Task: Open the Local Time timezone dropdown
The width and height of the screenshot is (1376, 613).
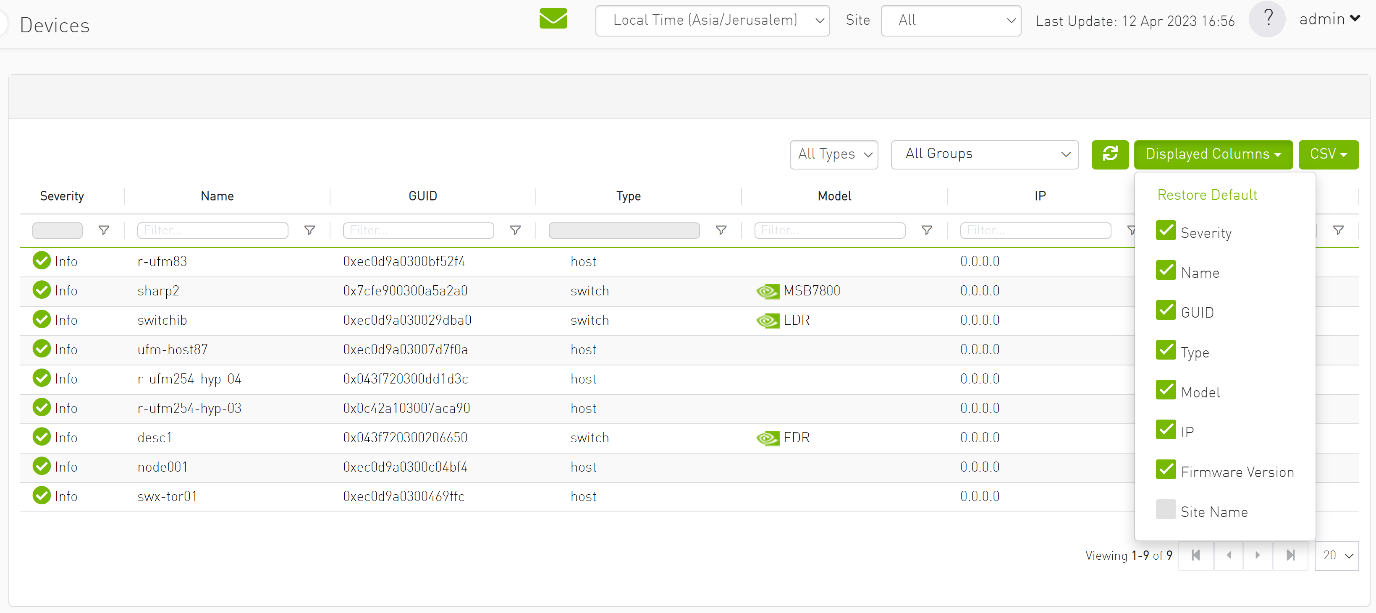Action: 712,20
